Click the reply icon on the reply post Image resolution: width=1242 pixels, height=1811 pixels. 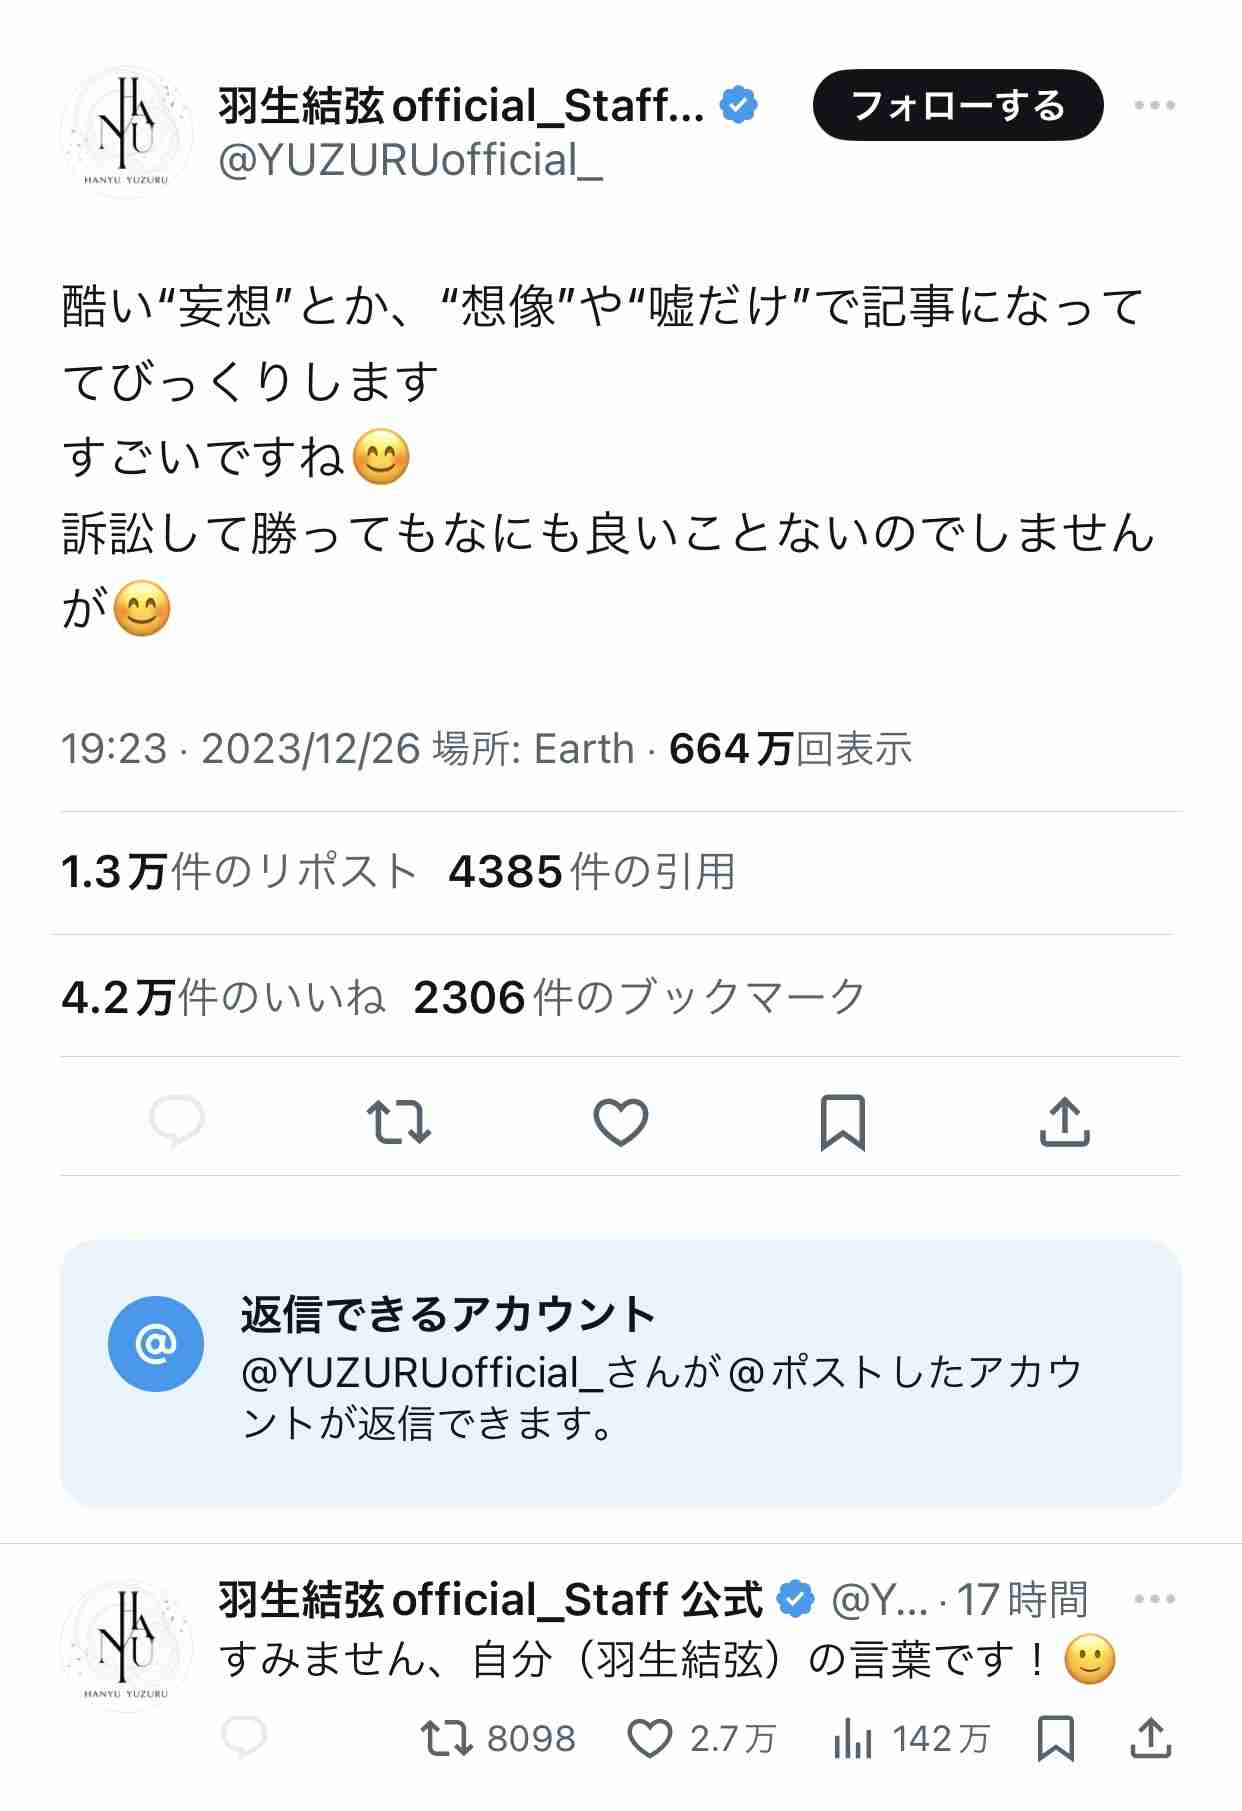[243, 1739]
